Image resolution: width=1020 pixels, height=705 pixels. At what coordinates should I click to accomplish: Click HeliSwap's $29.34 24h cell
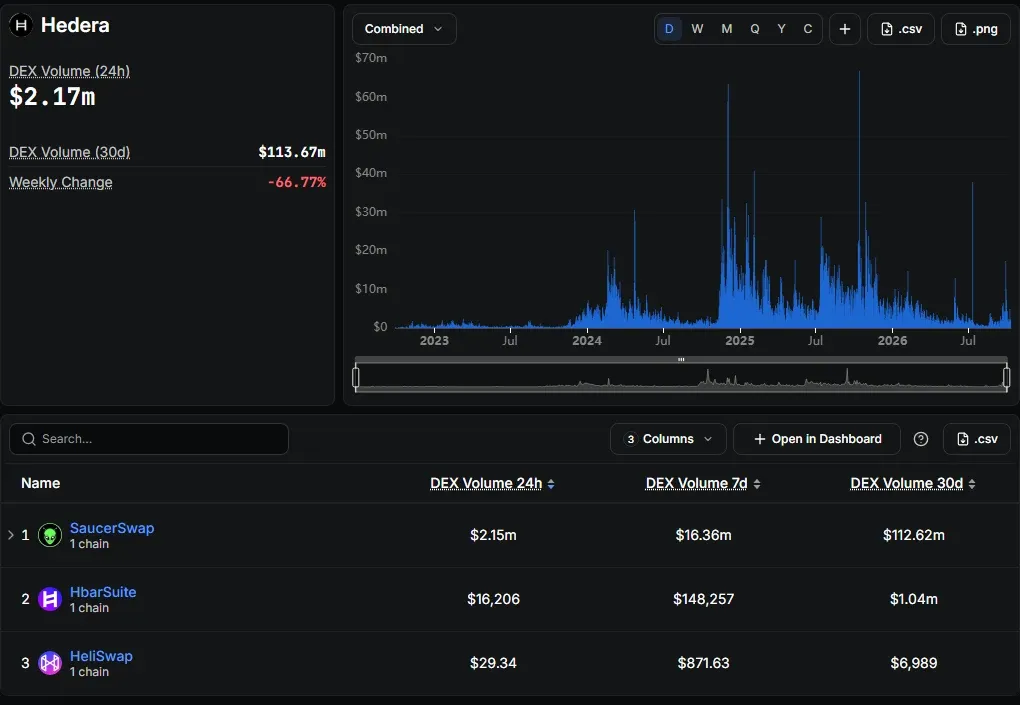click(493, 663)
